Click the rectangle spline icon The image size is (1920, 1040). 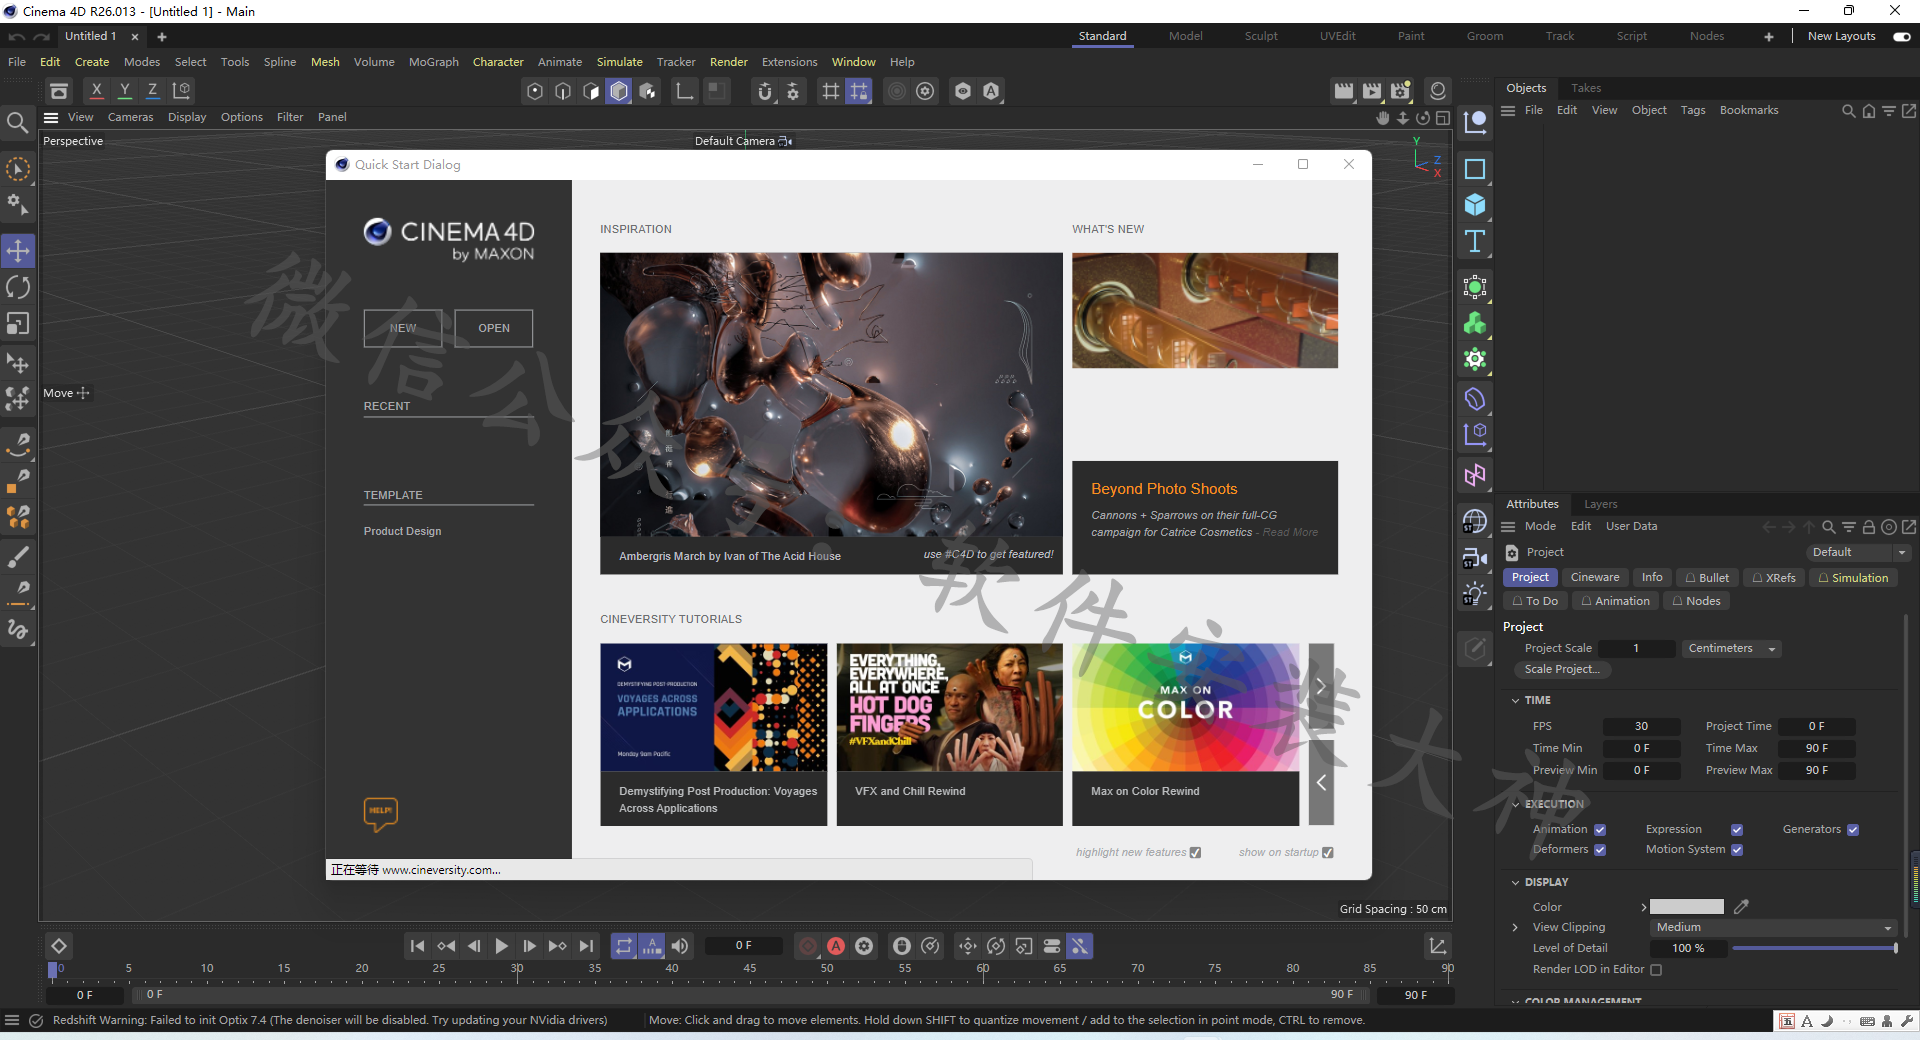[x=1475, y=169]
